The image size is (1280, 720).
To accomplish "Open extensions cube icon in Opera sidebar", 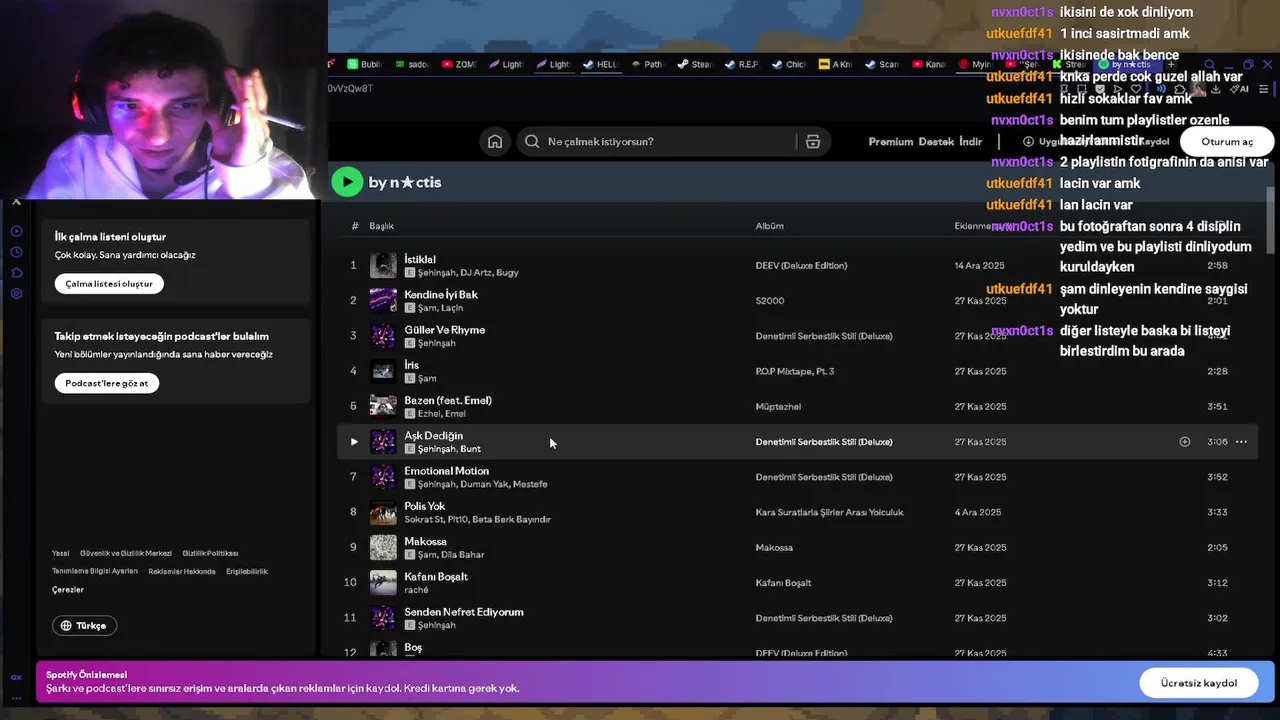I will (16, 273).
